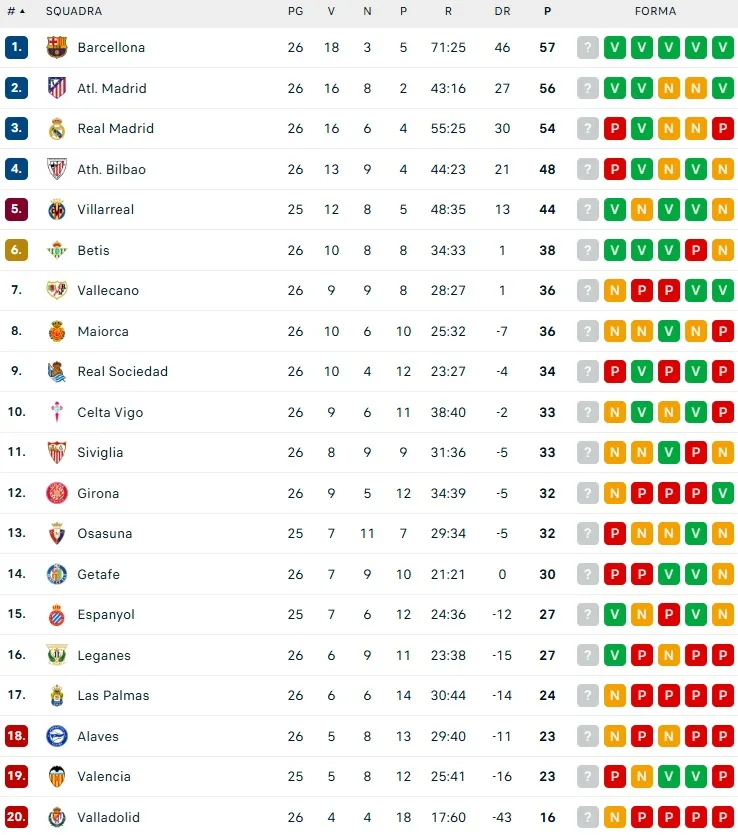738x835 pixels.
Task: Click the Villarreal yellow crest icon
Action: [57, 209]
